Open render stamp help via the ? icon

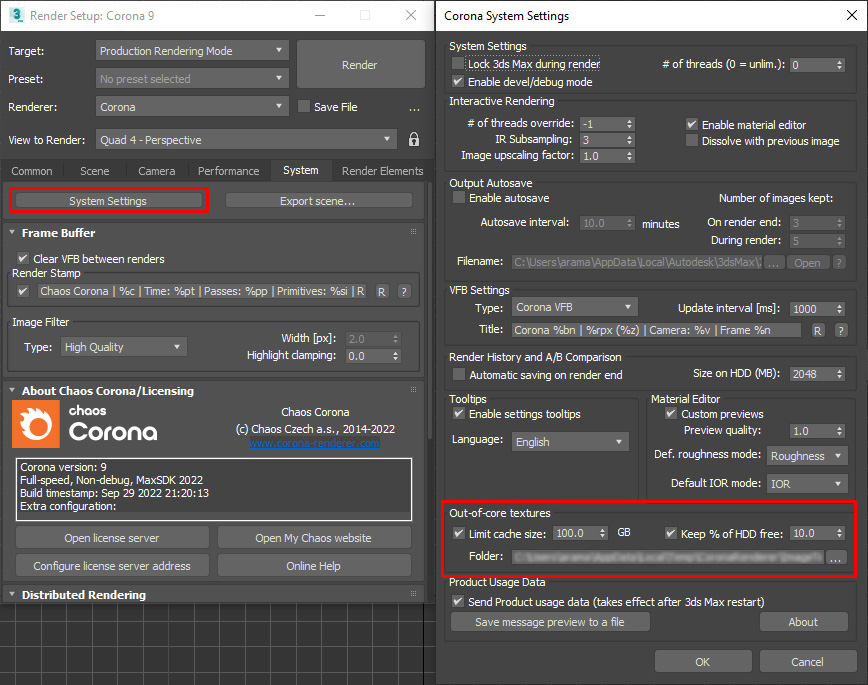coord(404,293)
